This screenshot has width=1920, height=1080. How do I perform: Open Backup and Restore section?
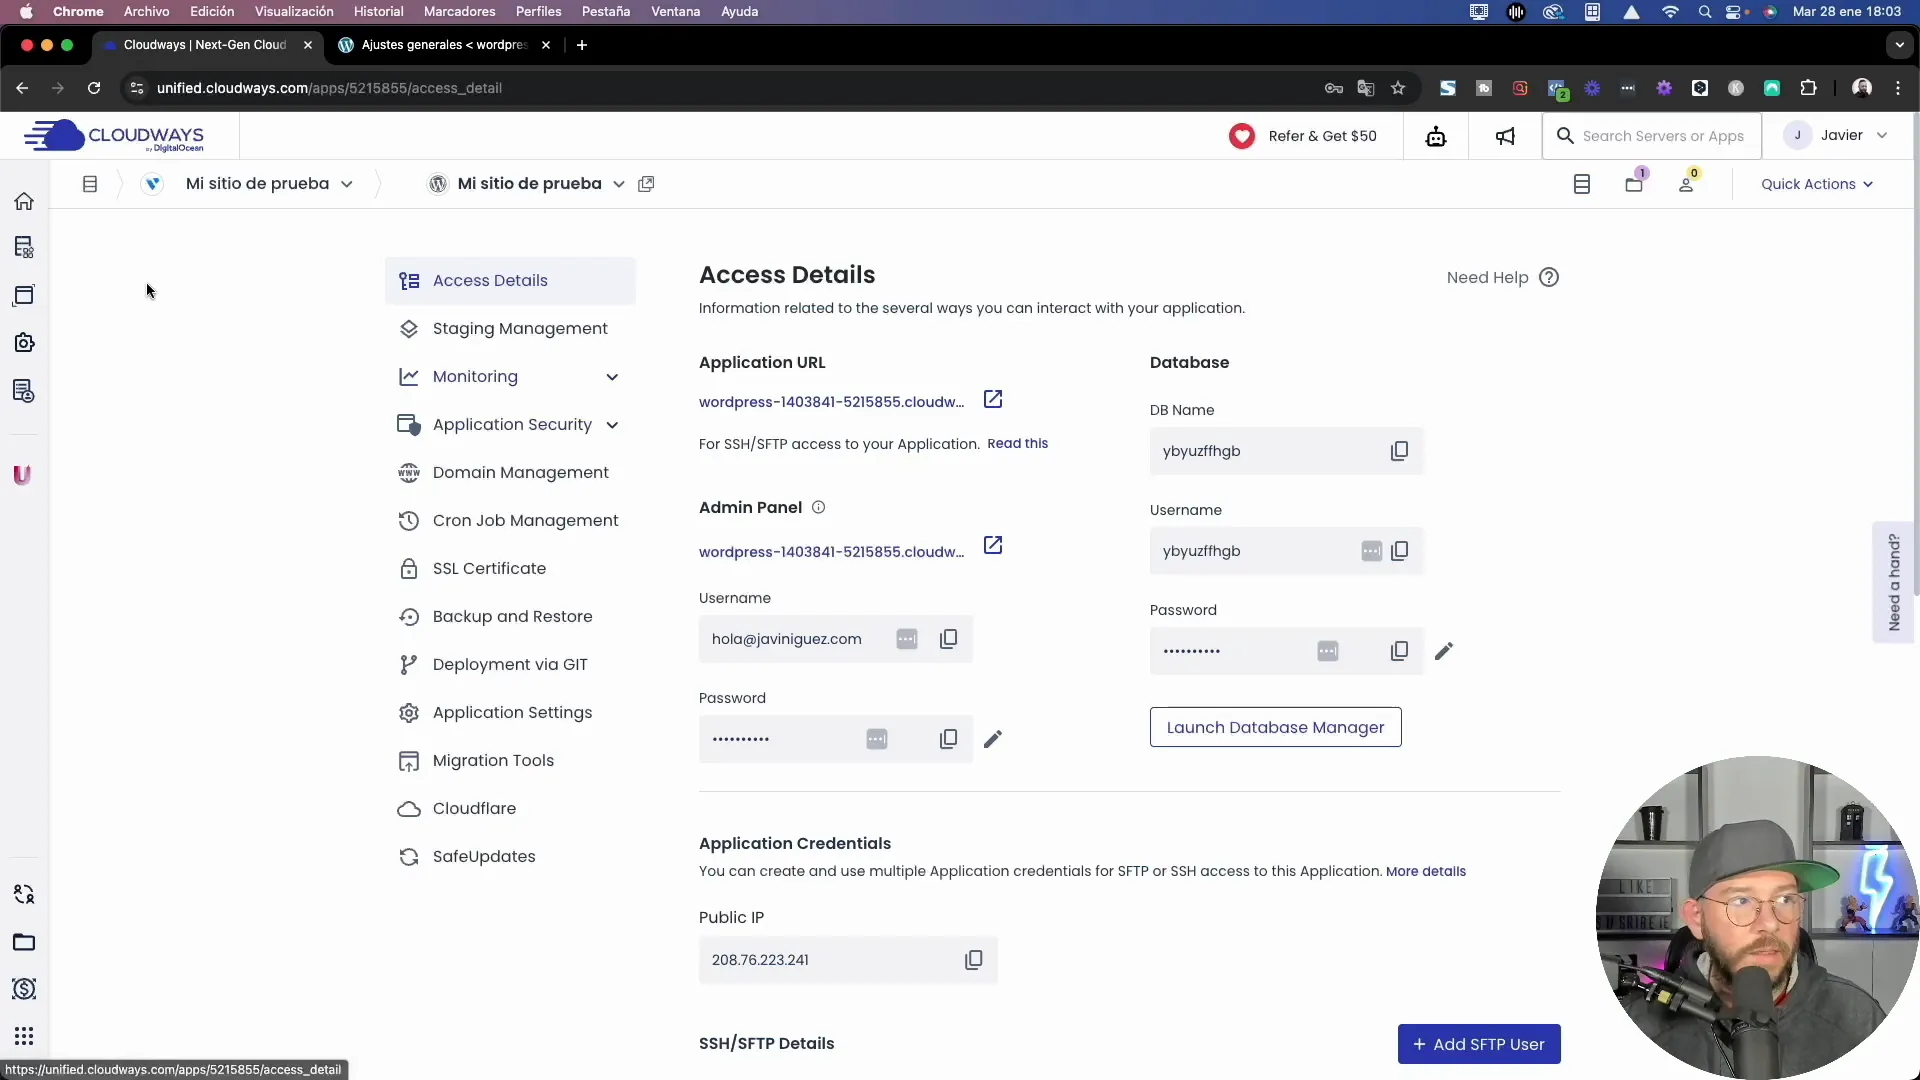click(x=510, y=617)
